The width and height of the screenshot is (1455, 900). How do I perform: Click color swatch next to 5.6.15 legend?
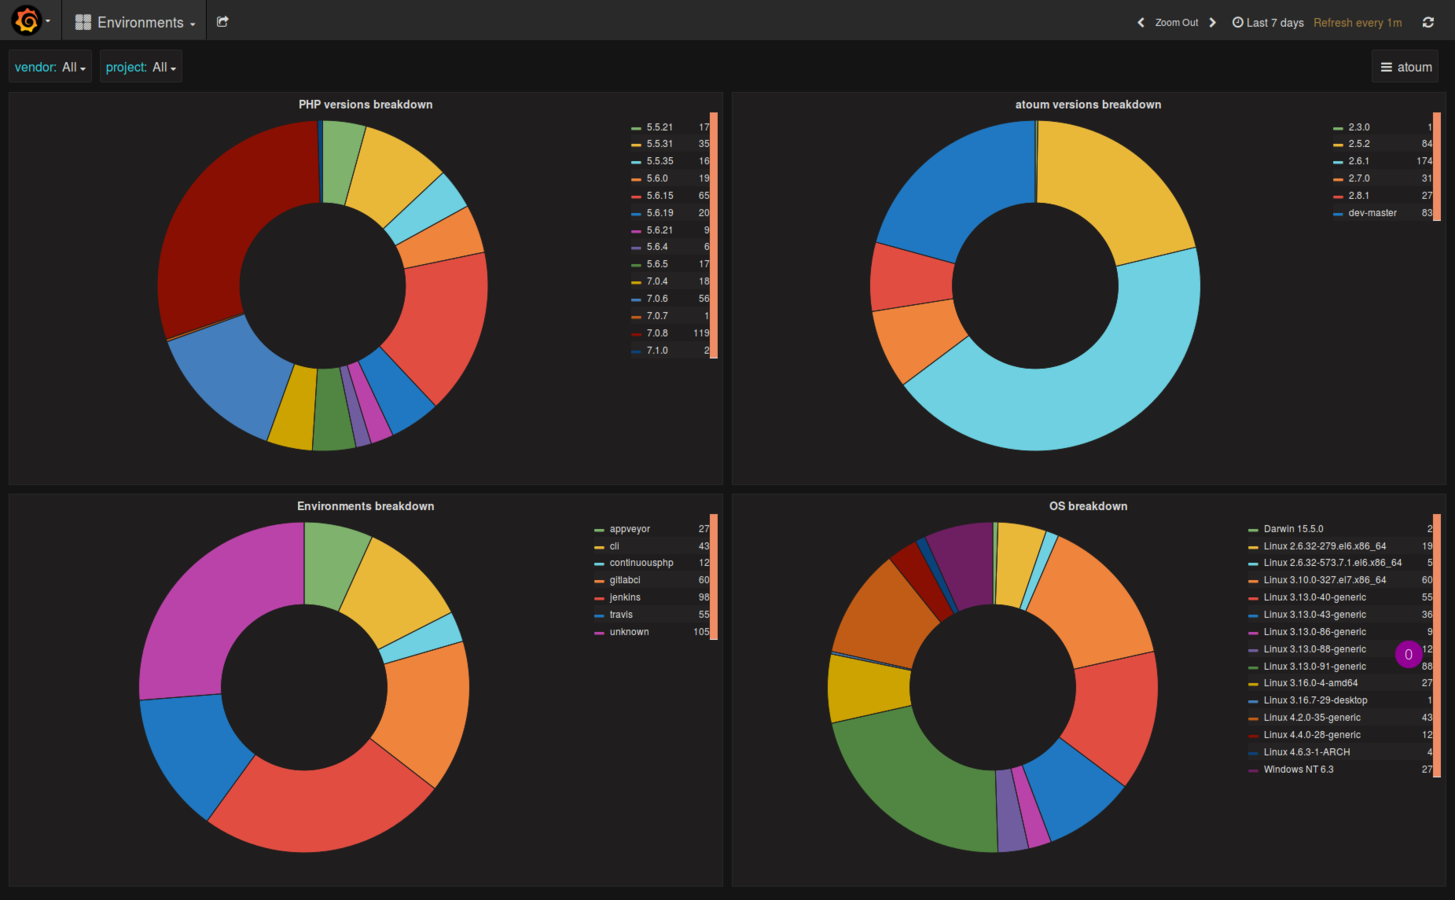tap(636, 196)
